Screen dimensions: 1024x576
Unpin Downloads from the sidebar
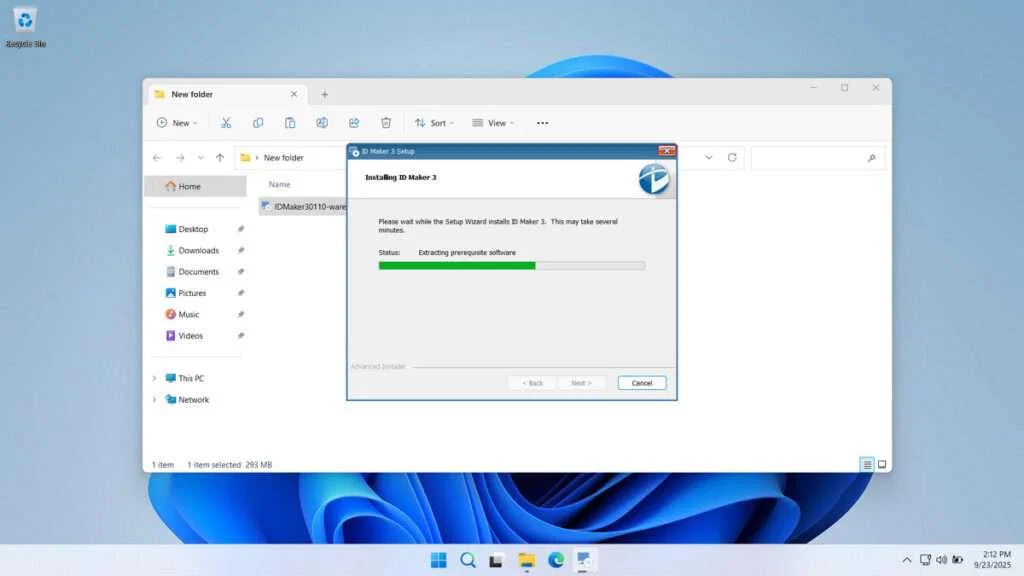240,250
